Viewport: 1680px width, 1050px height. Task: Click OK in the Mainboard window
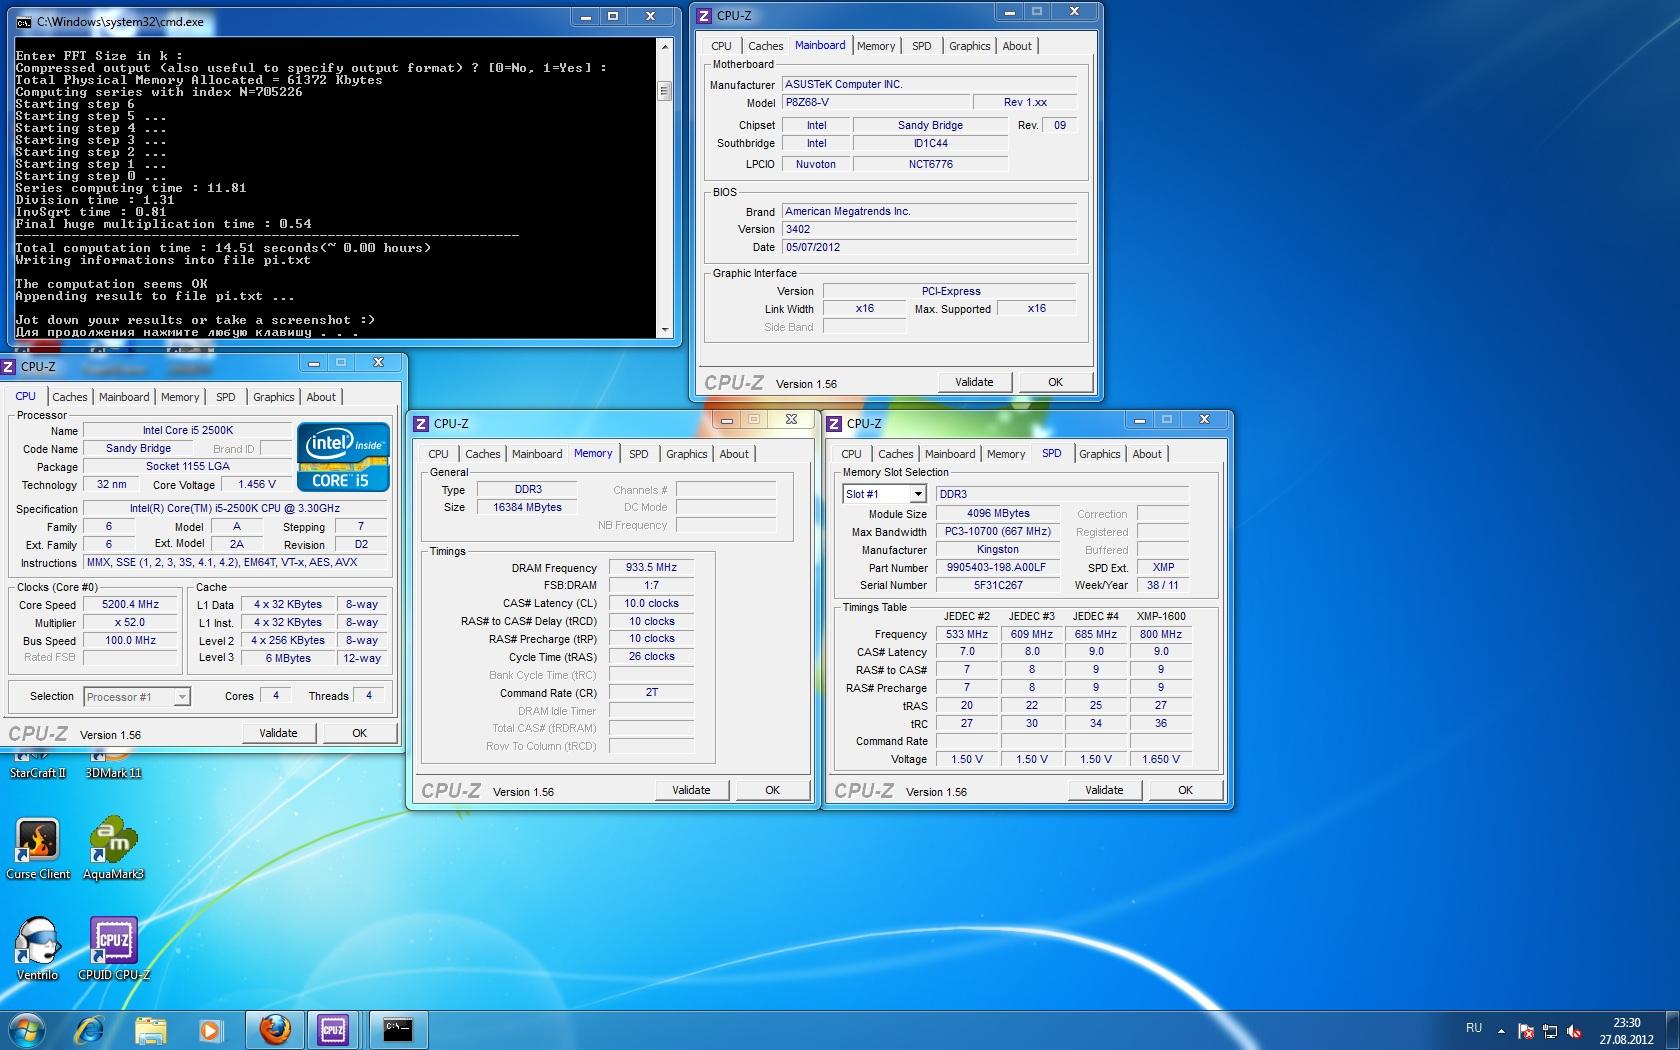point(1055,382)
